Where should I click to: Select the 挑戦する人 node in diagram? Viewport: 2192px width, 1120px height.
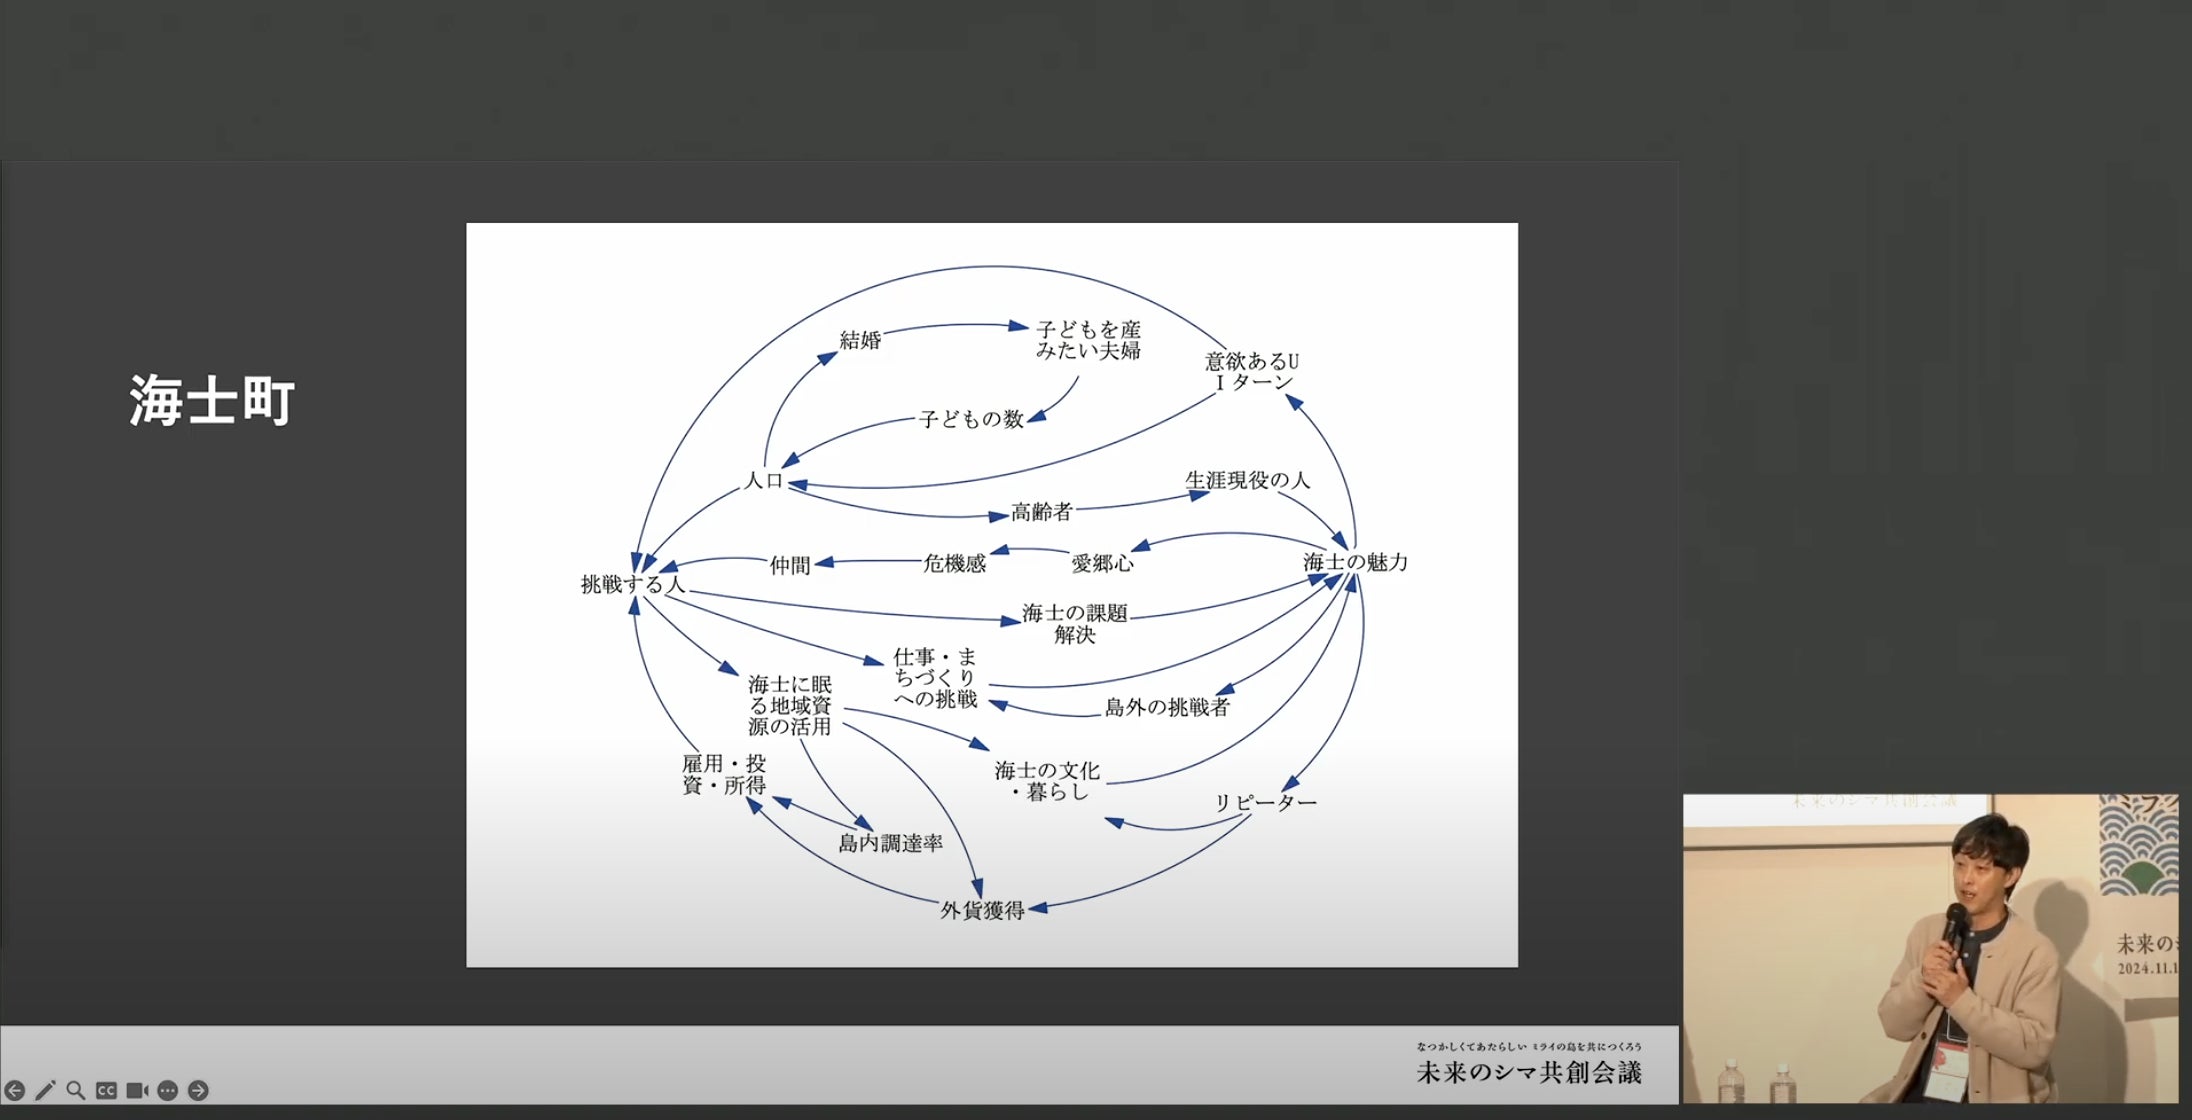[632, 584]
